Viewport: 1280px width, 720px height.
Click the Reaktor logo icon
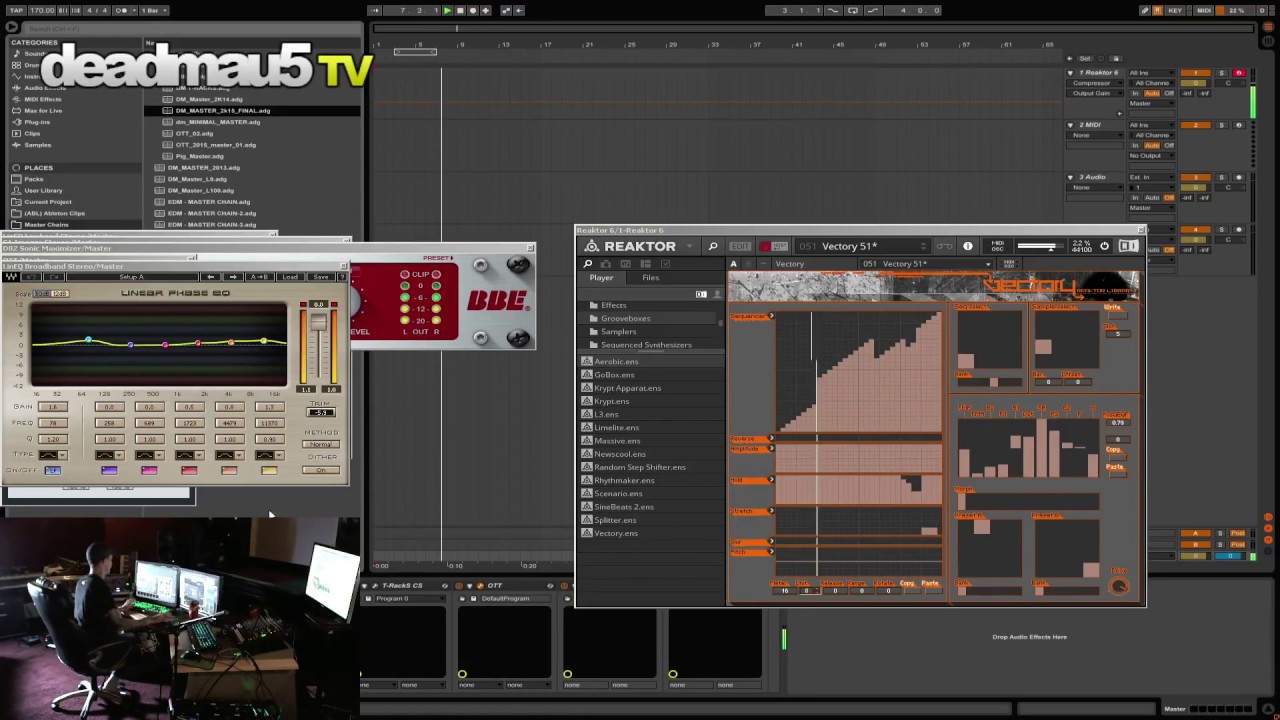click(x=592, y=246)
